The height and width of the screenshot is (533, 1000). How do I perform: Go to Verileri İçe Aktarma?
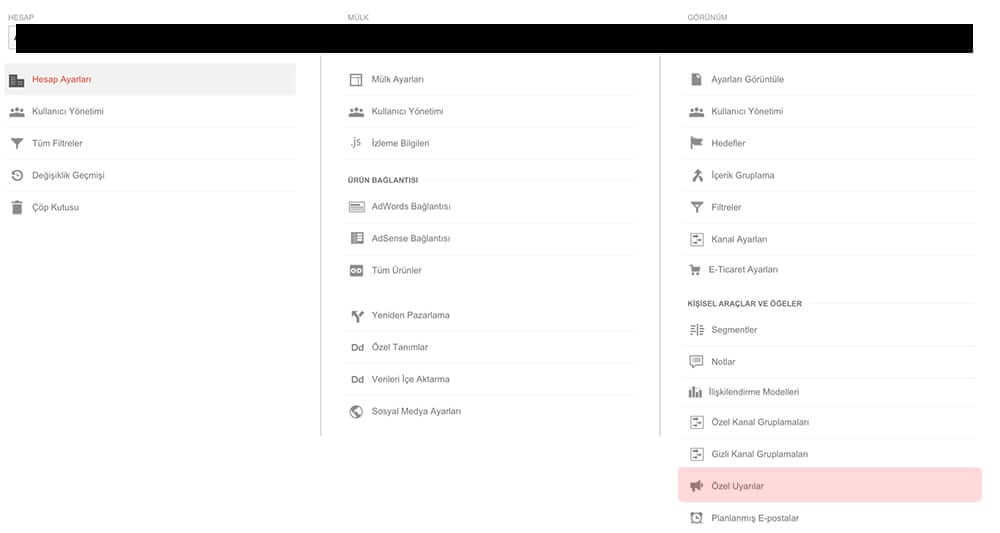pyautogui.click(x=410, y=380)
